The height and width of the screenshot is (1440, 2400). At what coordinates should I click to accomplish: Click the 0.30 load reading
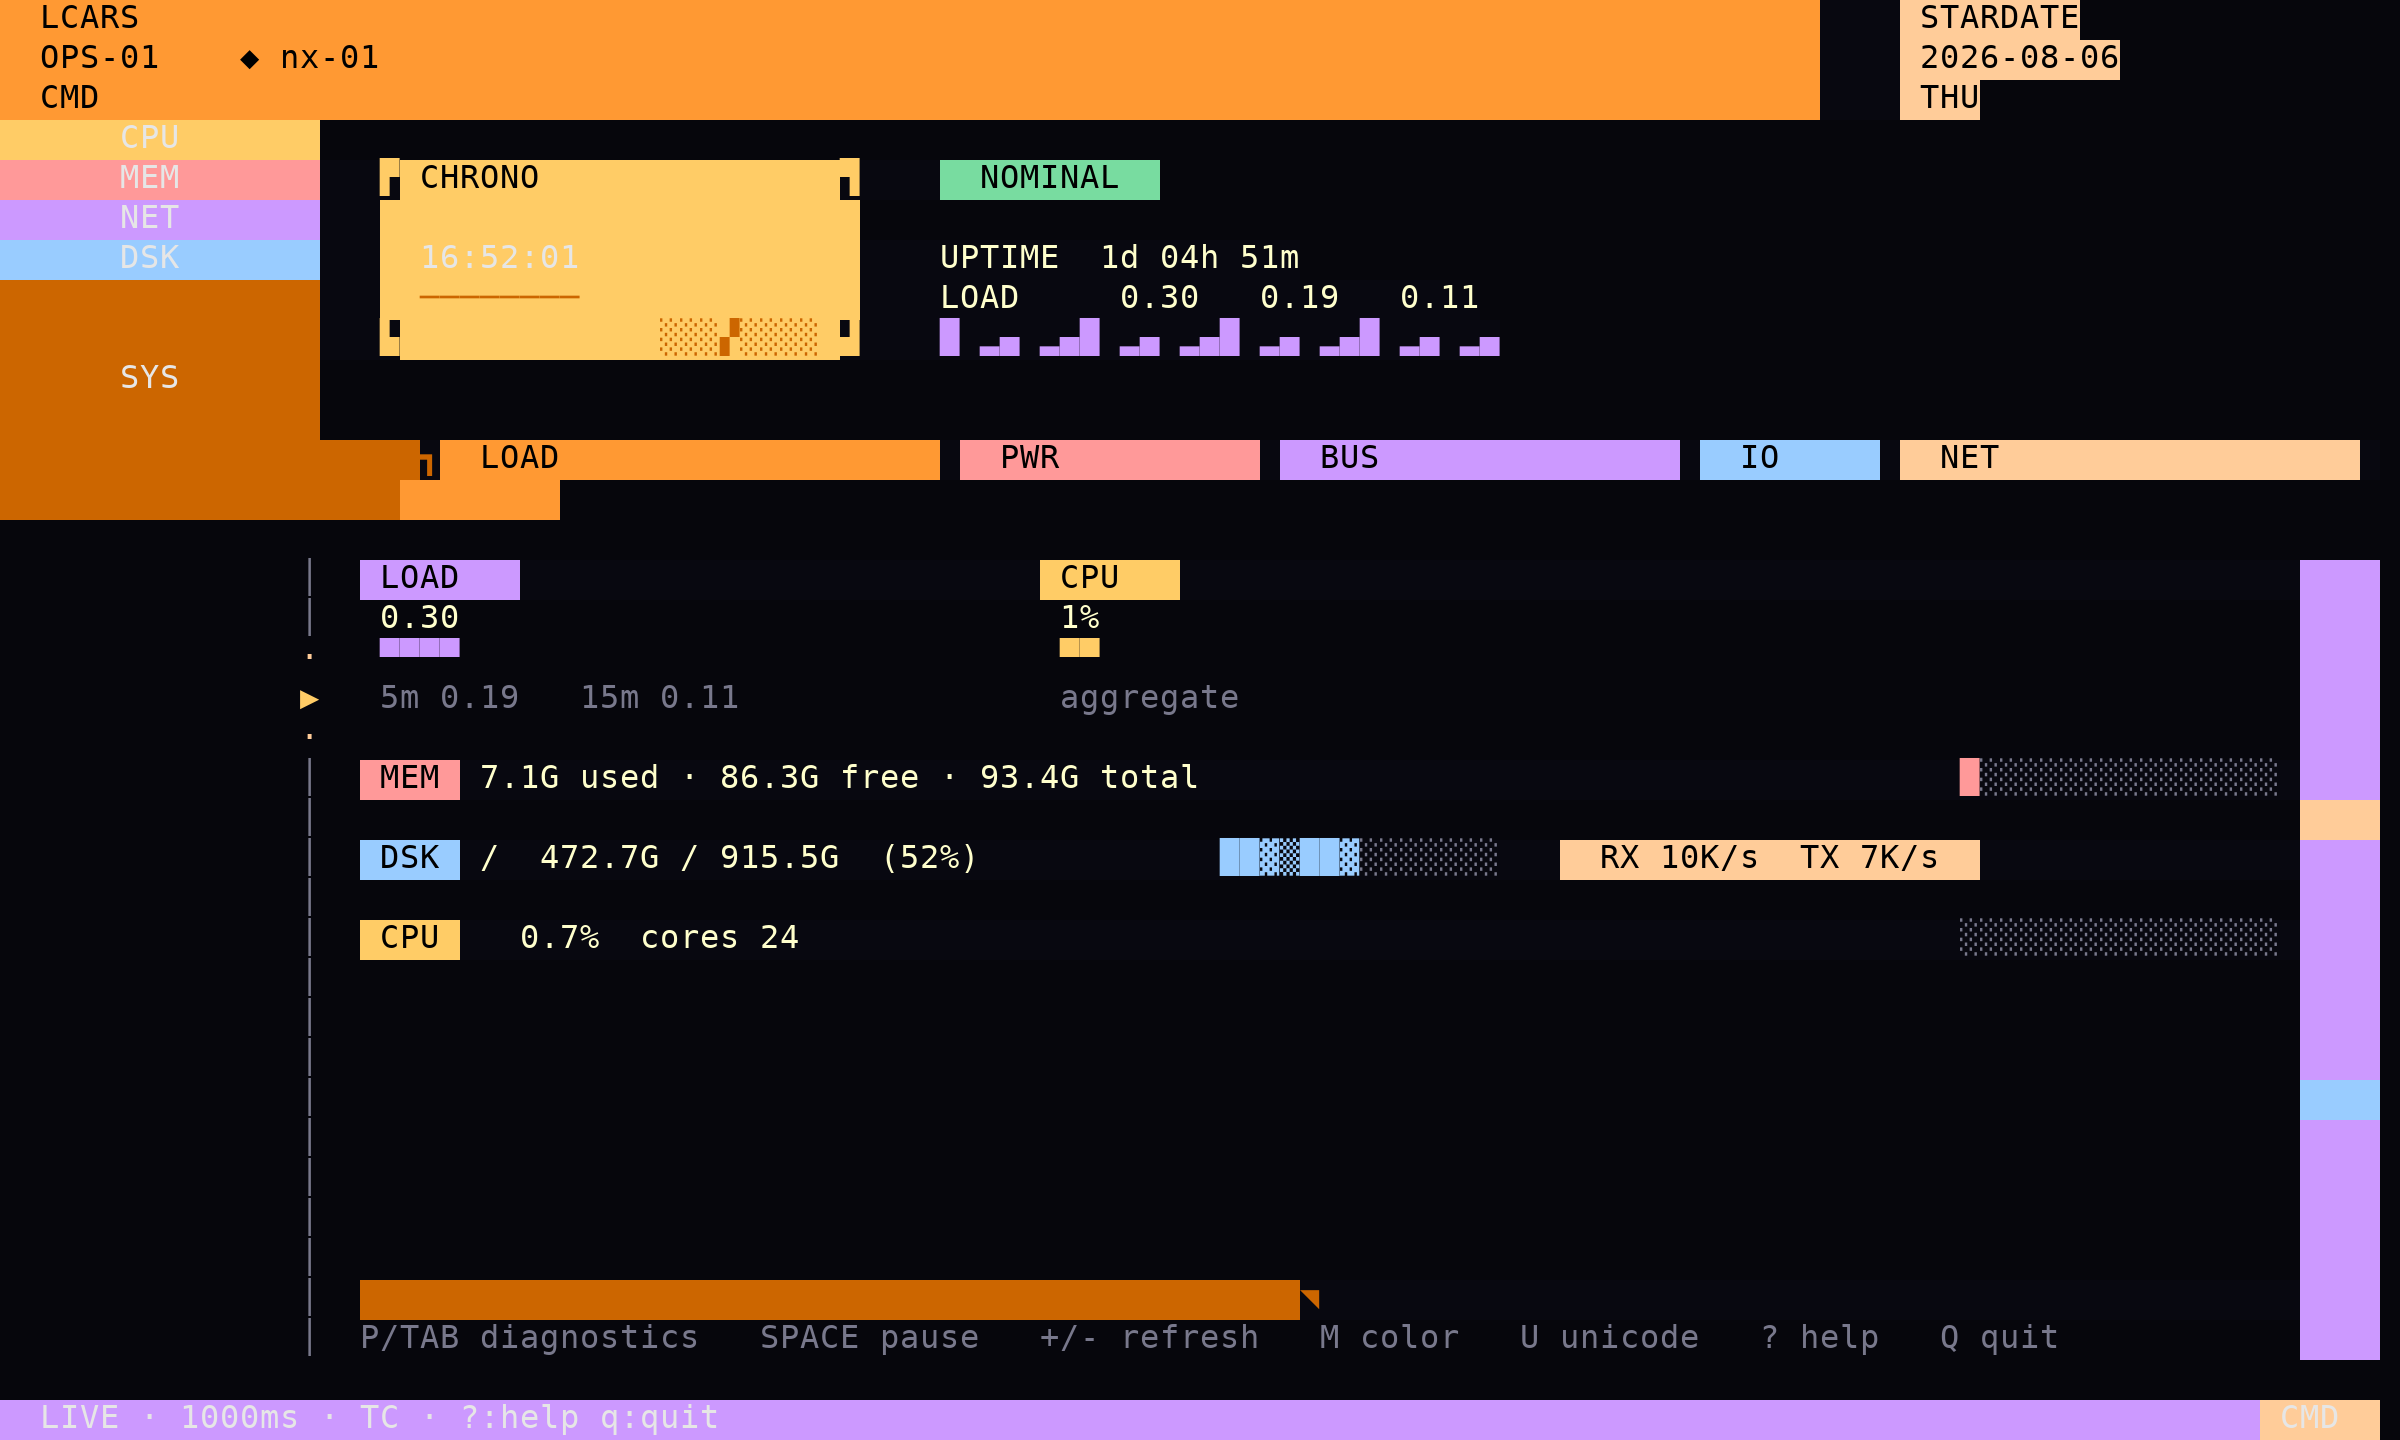420,618
